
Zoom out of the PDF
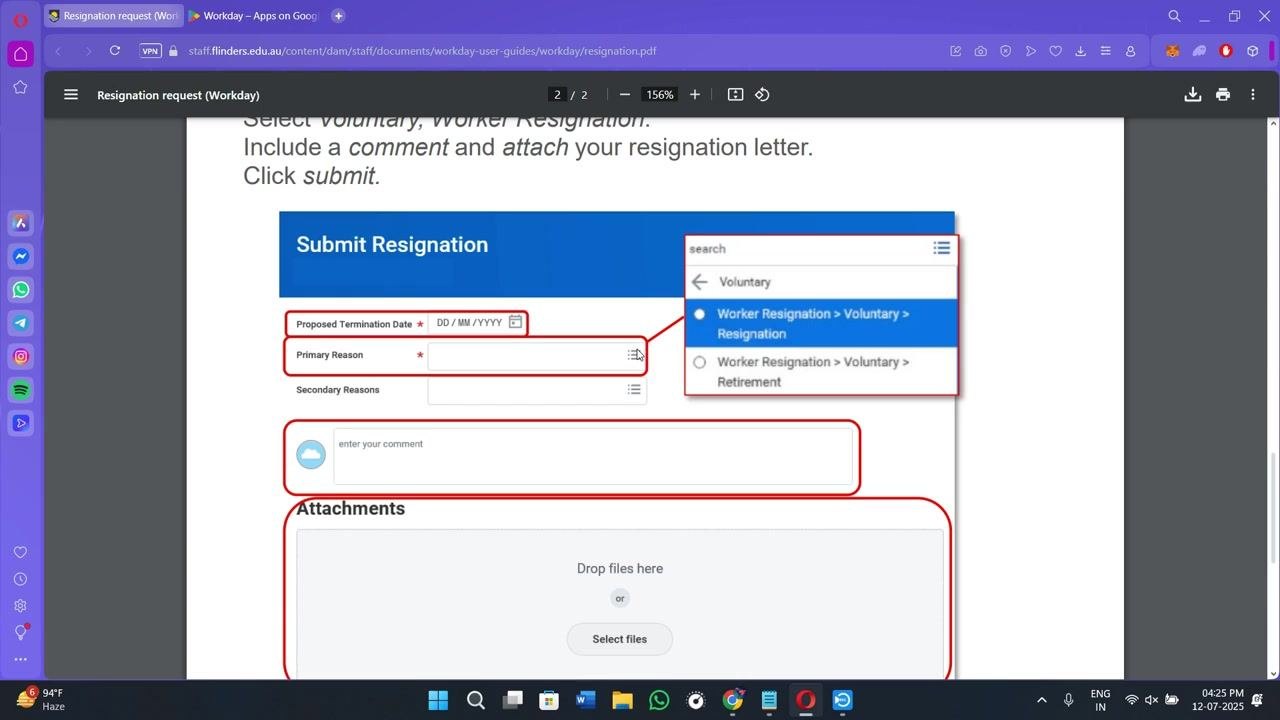pyautogui.click(x=625, y=95)
